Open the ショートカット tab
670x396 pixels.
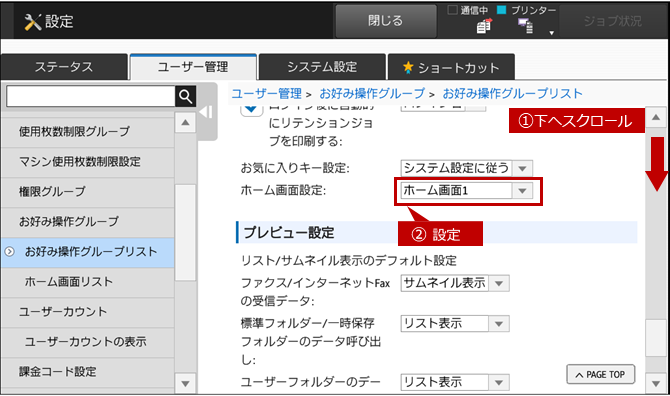[x=451, y=67]
